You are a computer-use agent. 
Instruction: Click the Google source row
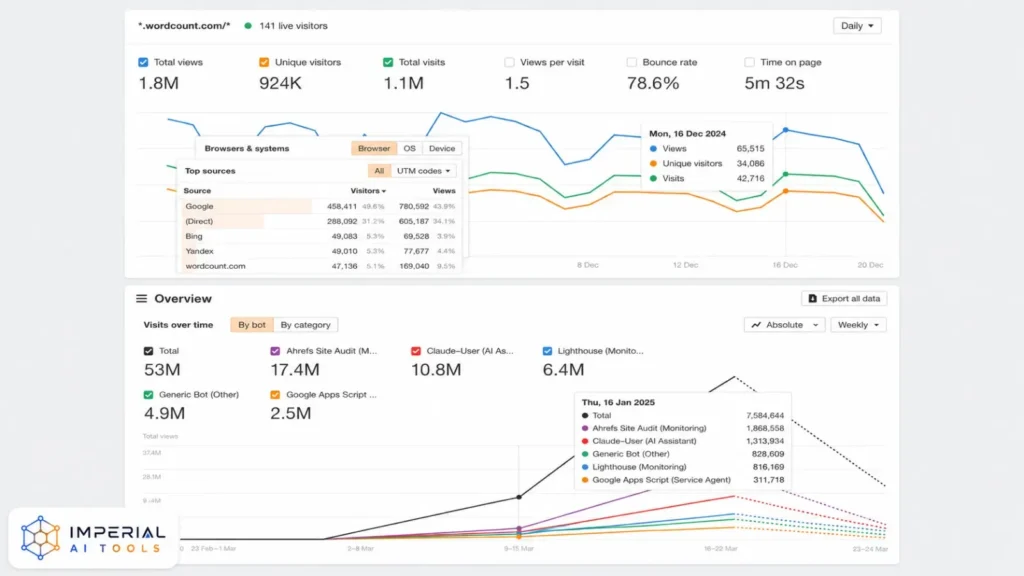click(x=320, y=206)
